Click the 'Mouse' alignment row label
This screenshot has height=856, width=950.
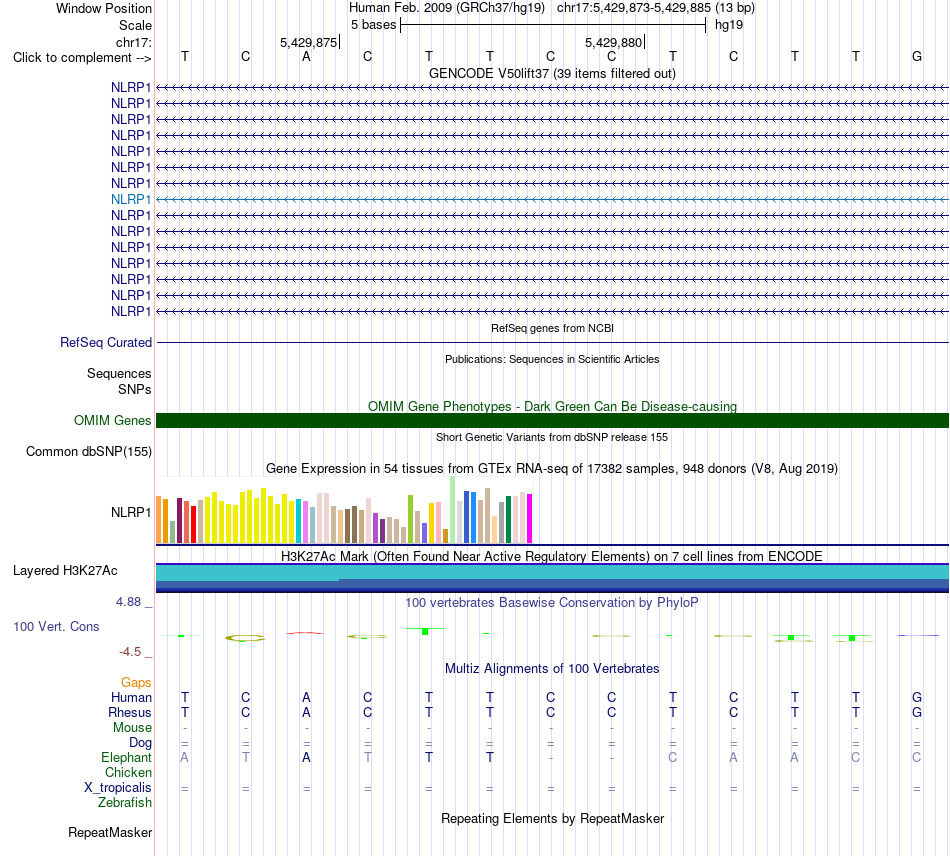tap(132, 728)
